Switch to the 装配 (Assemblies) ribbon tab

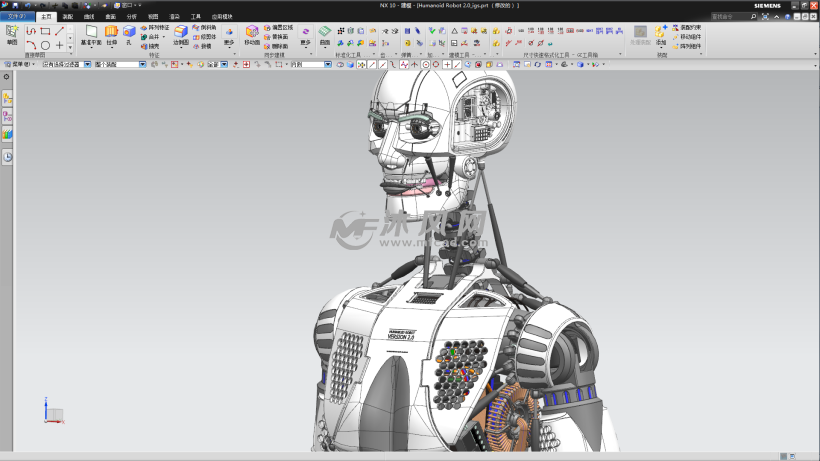(x=67, y=17)
